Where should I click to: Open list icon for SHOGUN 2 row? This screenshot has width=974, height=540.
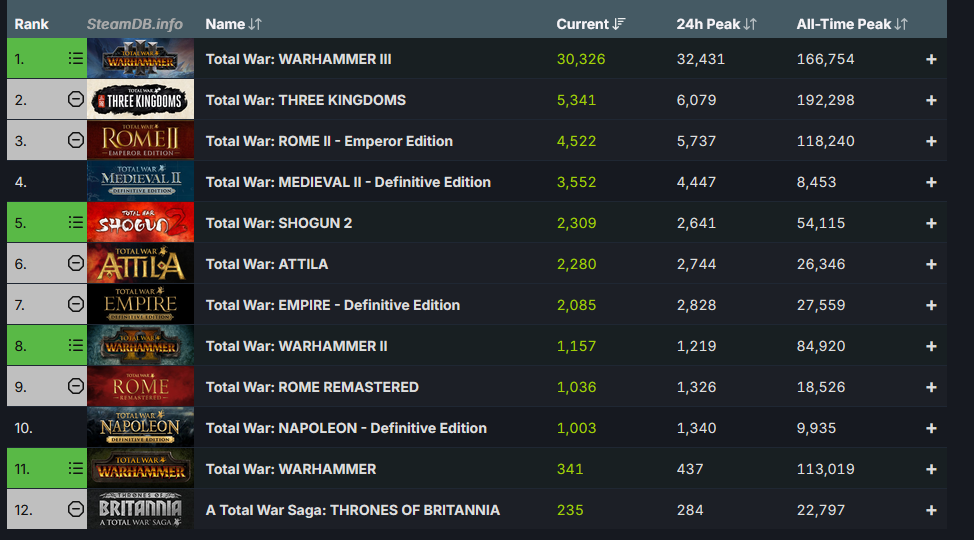coord(76,222)
